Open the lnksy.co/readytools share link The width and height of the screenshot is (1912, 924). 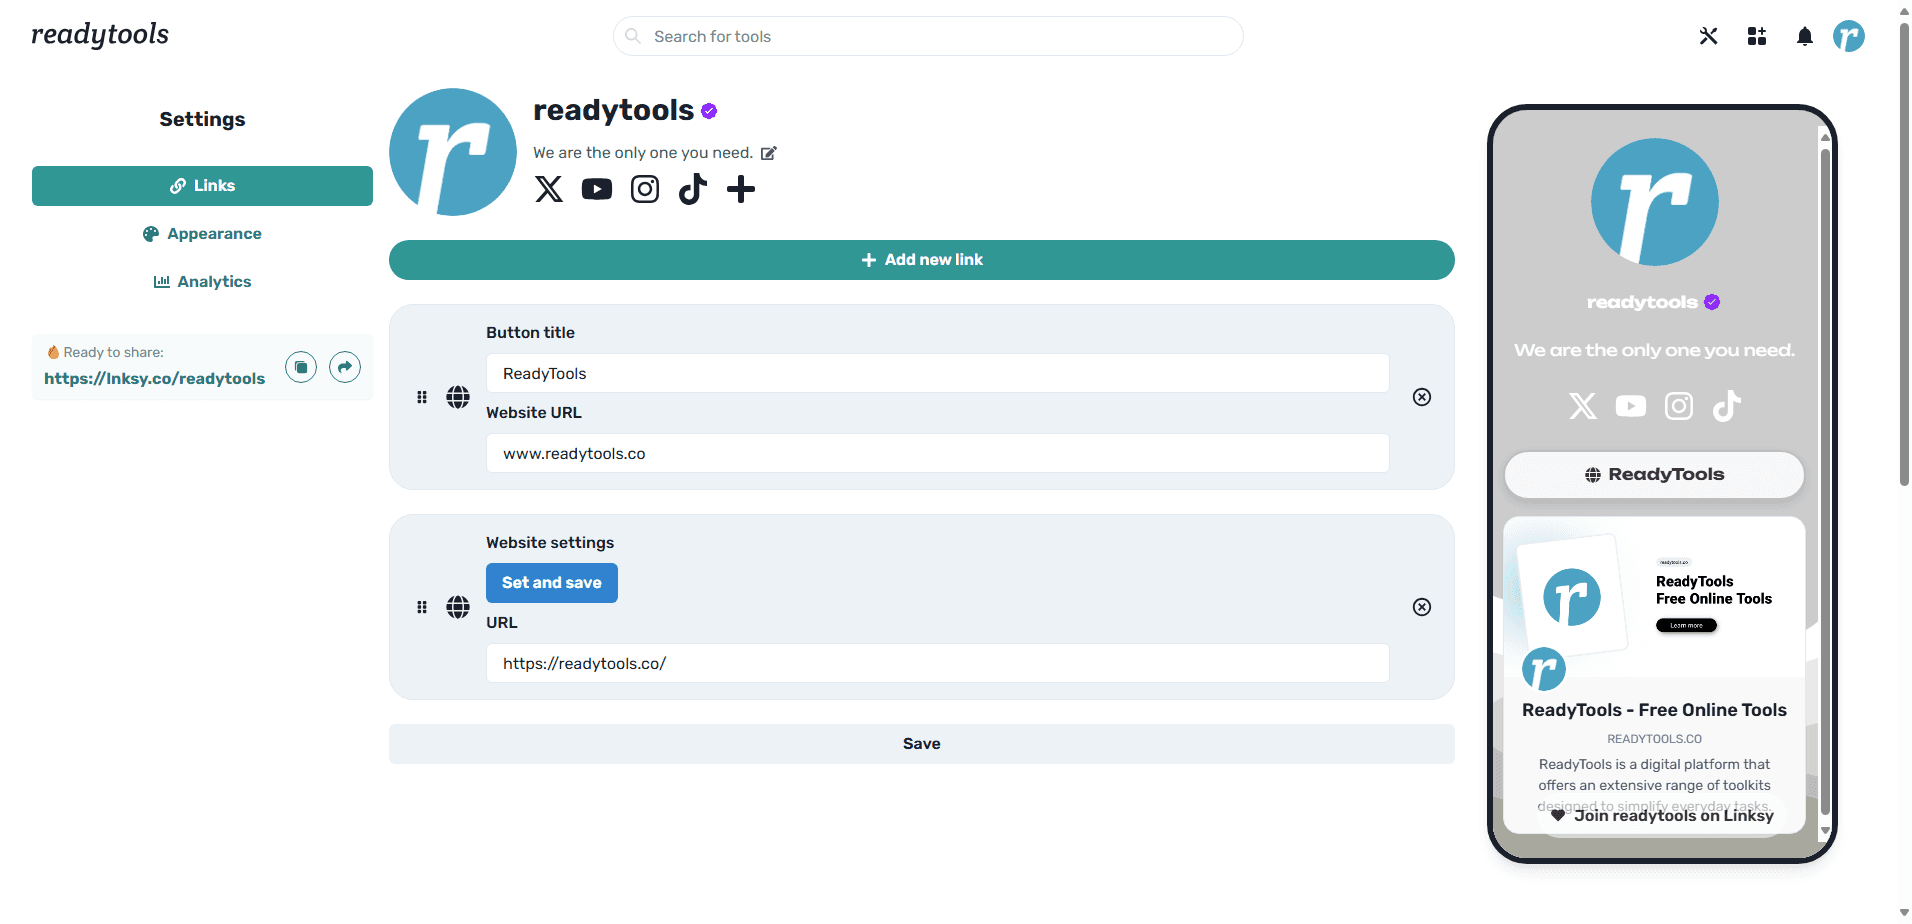point(155,379)
